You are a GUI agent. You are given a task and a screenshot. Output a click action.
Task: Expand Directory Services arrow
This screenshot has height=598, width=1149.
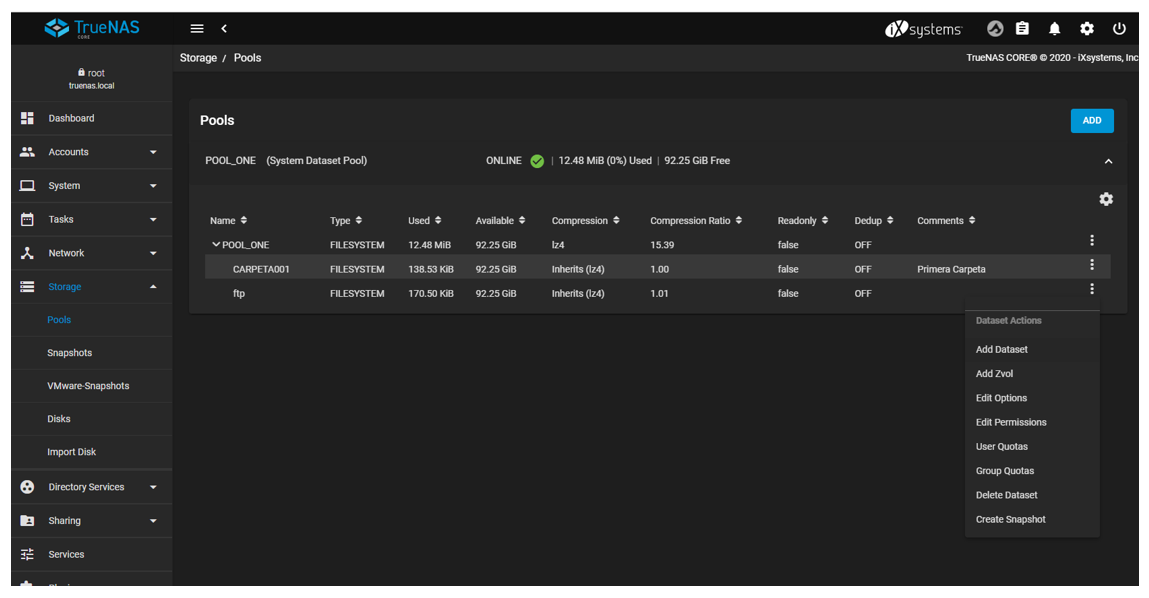(x=153, y=487)
